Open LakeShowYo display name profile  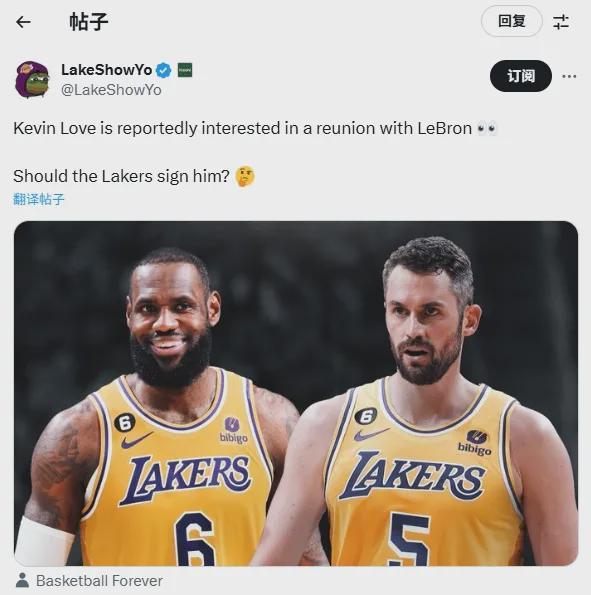107,70
